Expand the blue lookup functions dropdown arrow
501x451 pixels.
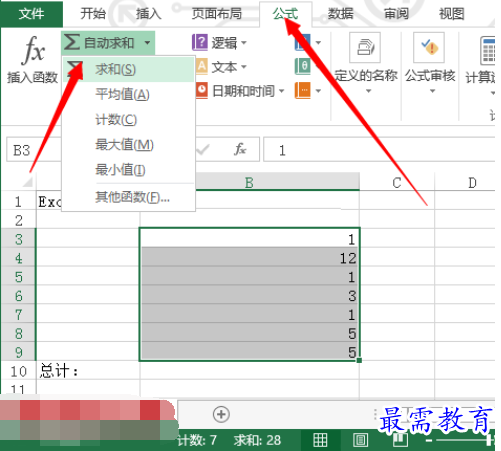pos(318,43)
